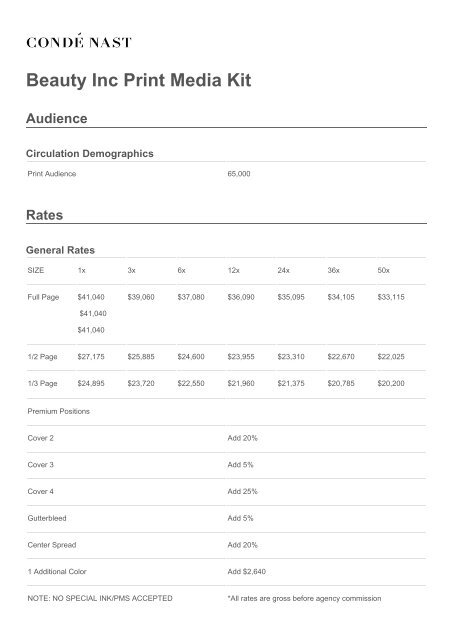Click the Full Page 1x rate $41,040
The image size is (453, 640).
point(91,297)
